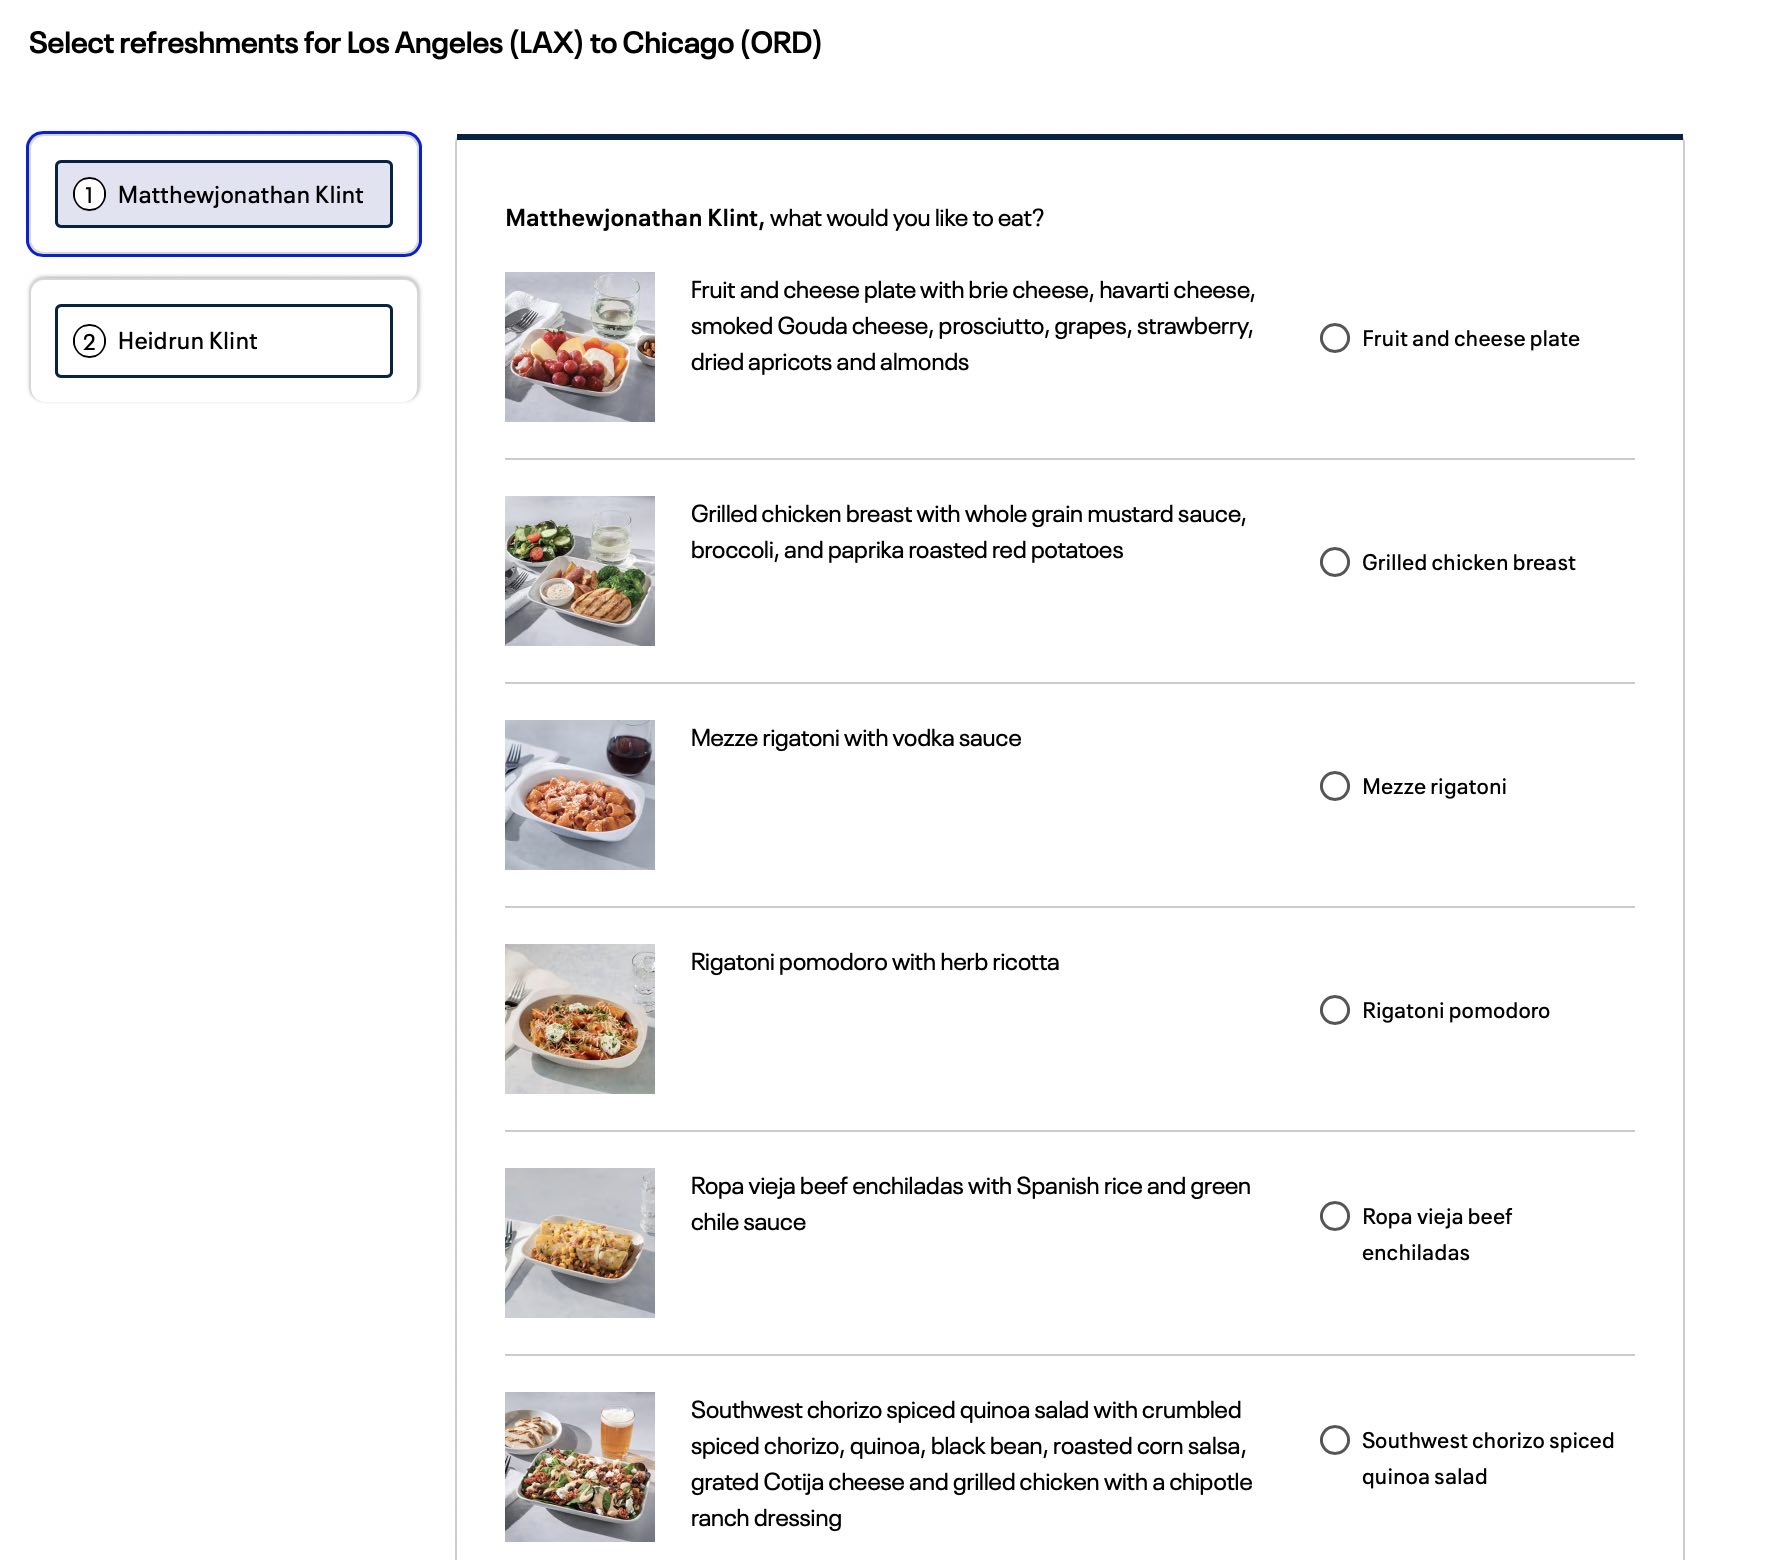Pick the Rigatoni pomodoro meal option

tap(1335, 1010)
